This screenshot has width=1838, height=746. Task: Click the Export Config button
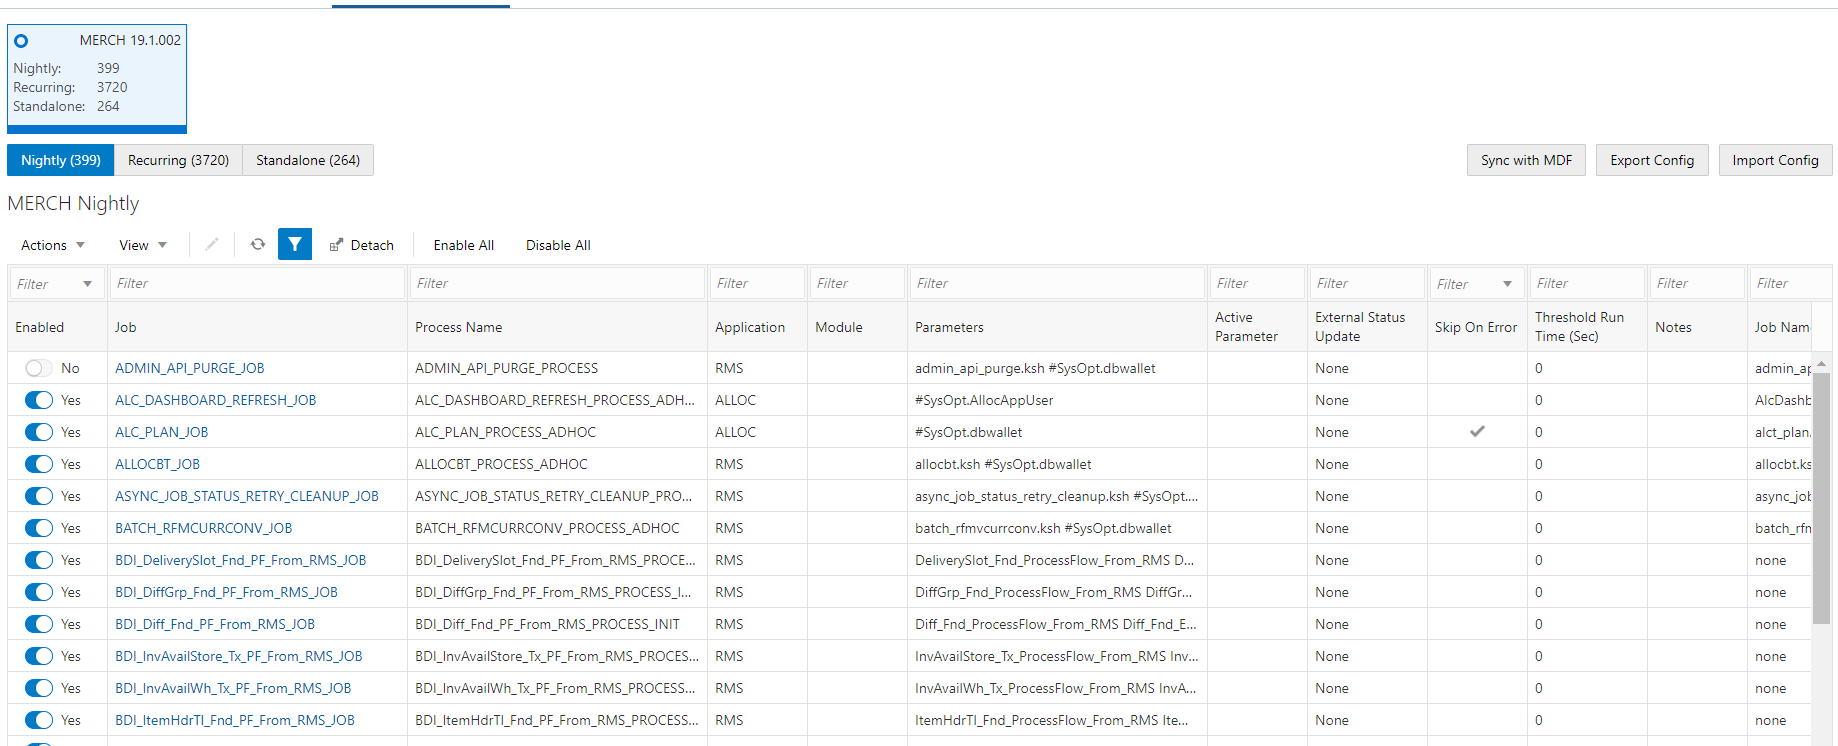(x=1652, y=160)
